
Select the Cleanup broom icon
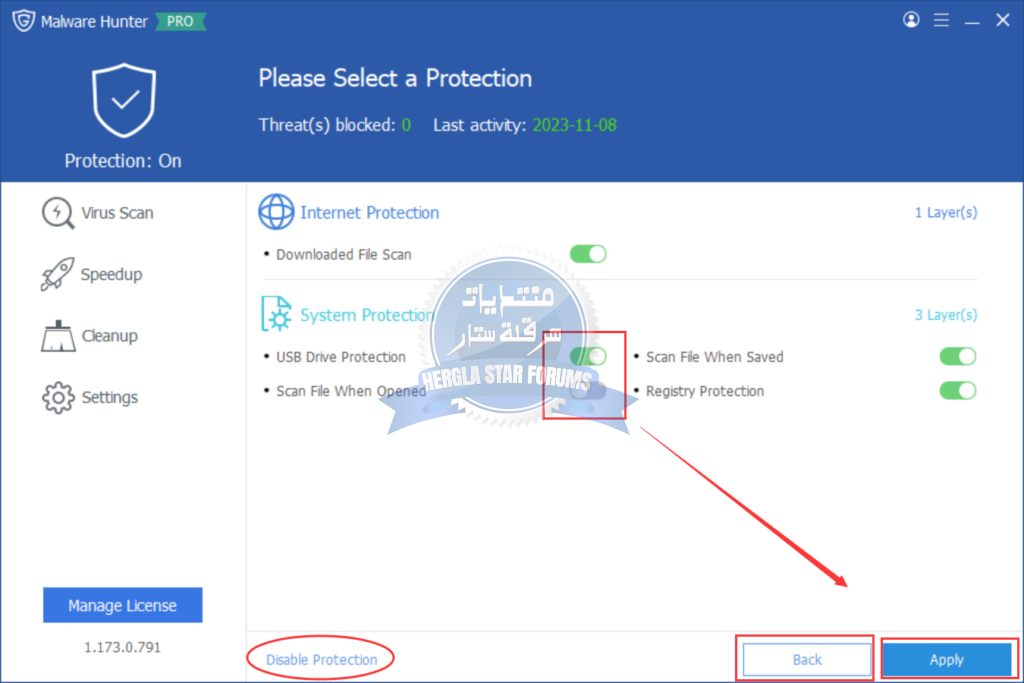click(57, 336)
